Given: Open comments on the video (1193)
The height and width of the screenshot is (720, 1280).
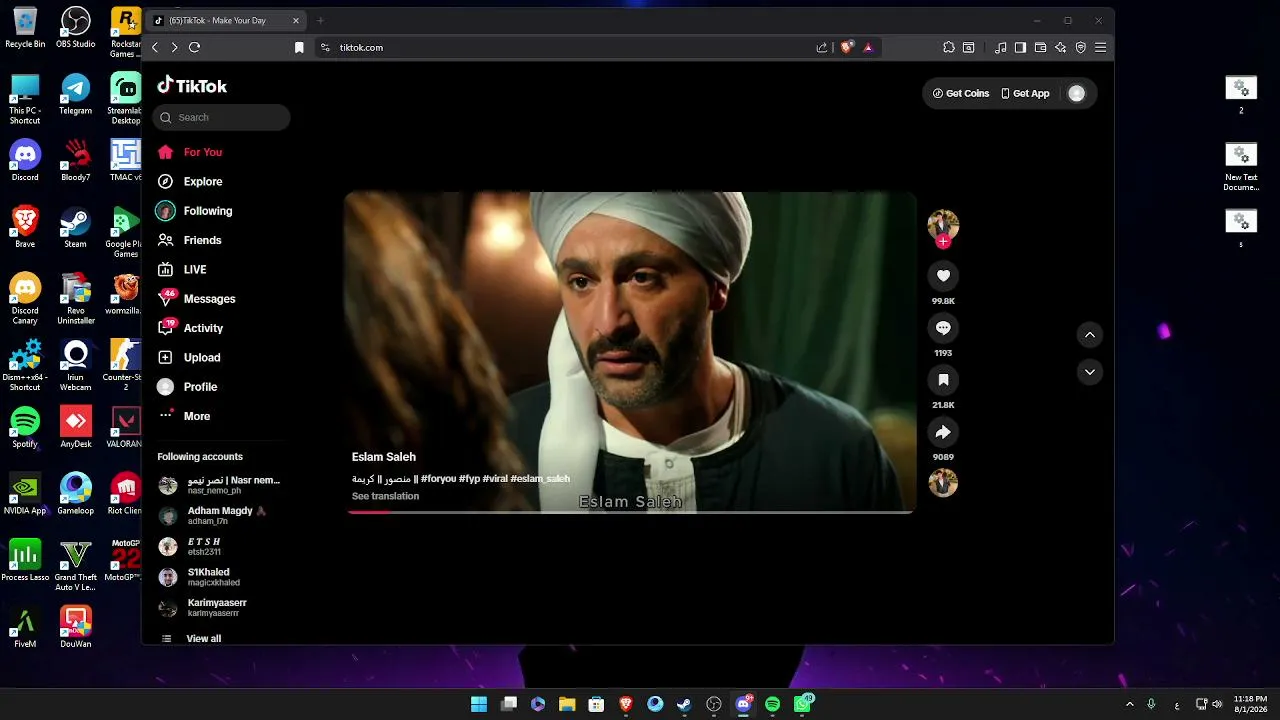Looking at the screenshot, I should pos(943,328).
